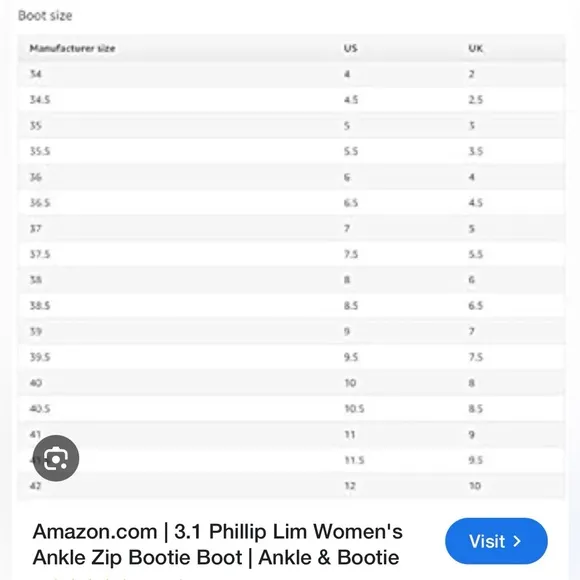The width and height of the screenshot is (580, 580).
Task: Click US size 11.5 cell
Action: click(354, 460)
